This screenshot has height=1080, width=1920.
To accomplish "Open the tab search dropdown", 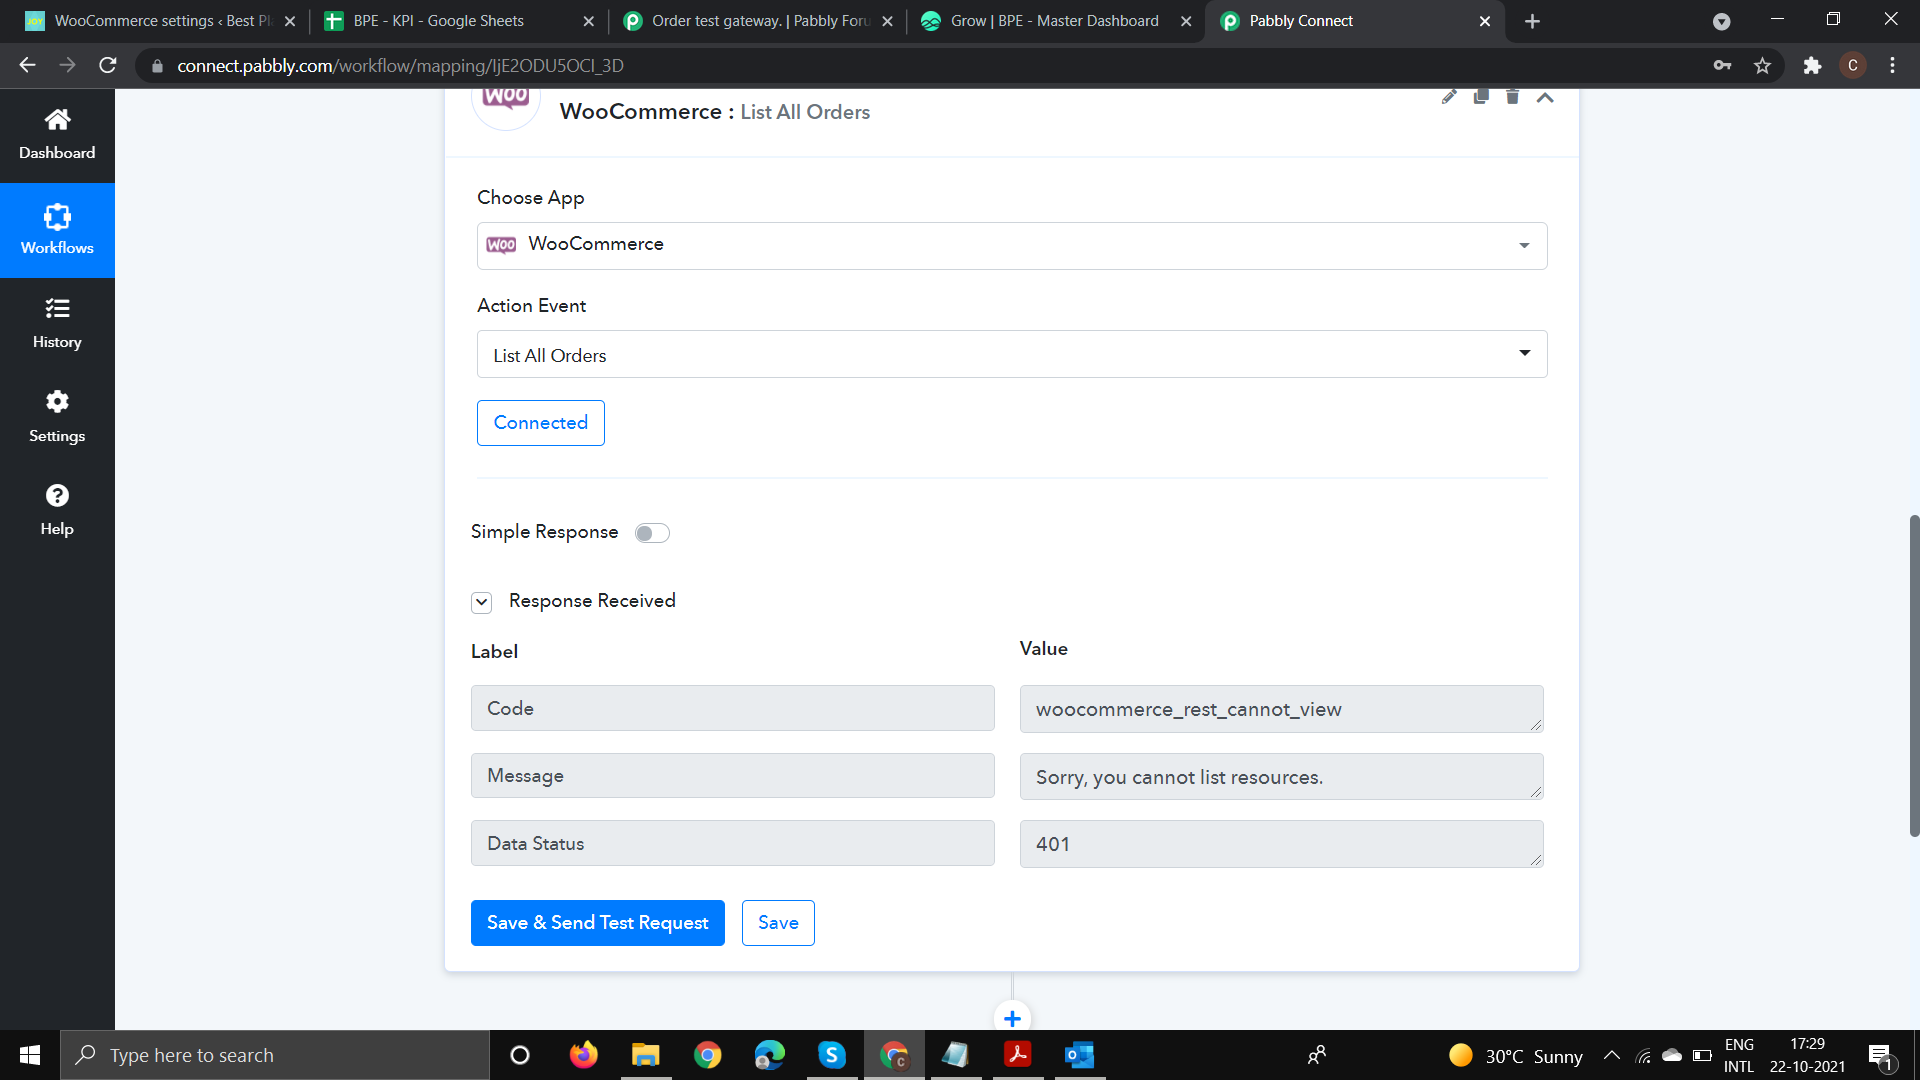I will [1721, 21].
